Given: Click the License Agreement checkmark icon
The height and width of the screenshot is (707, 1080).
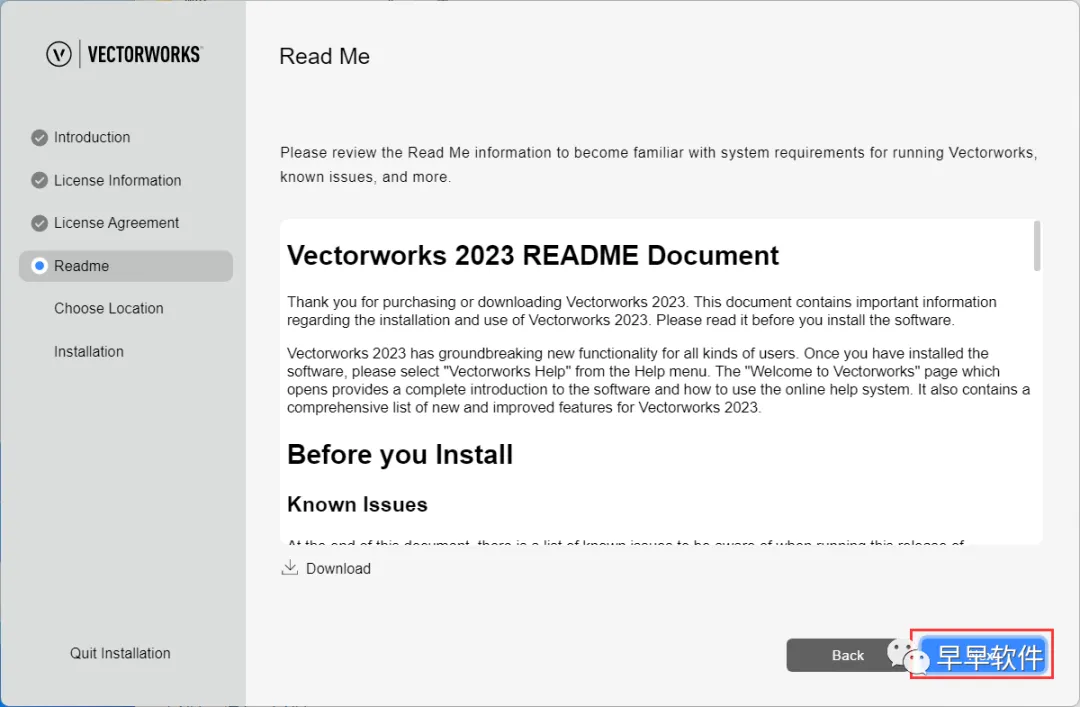Looking at the screenshot, I should click(x=39, y=223).
